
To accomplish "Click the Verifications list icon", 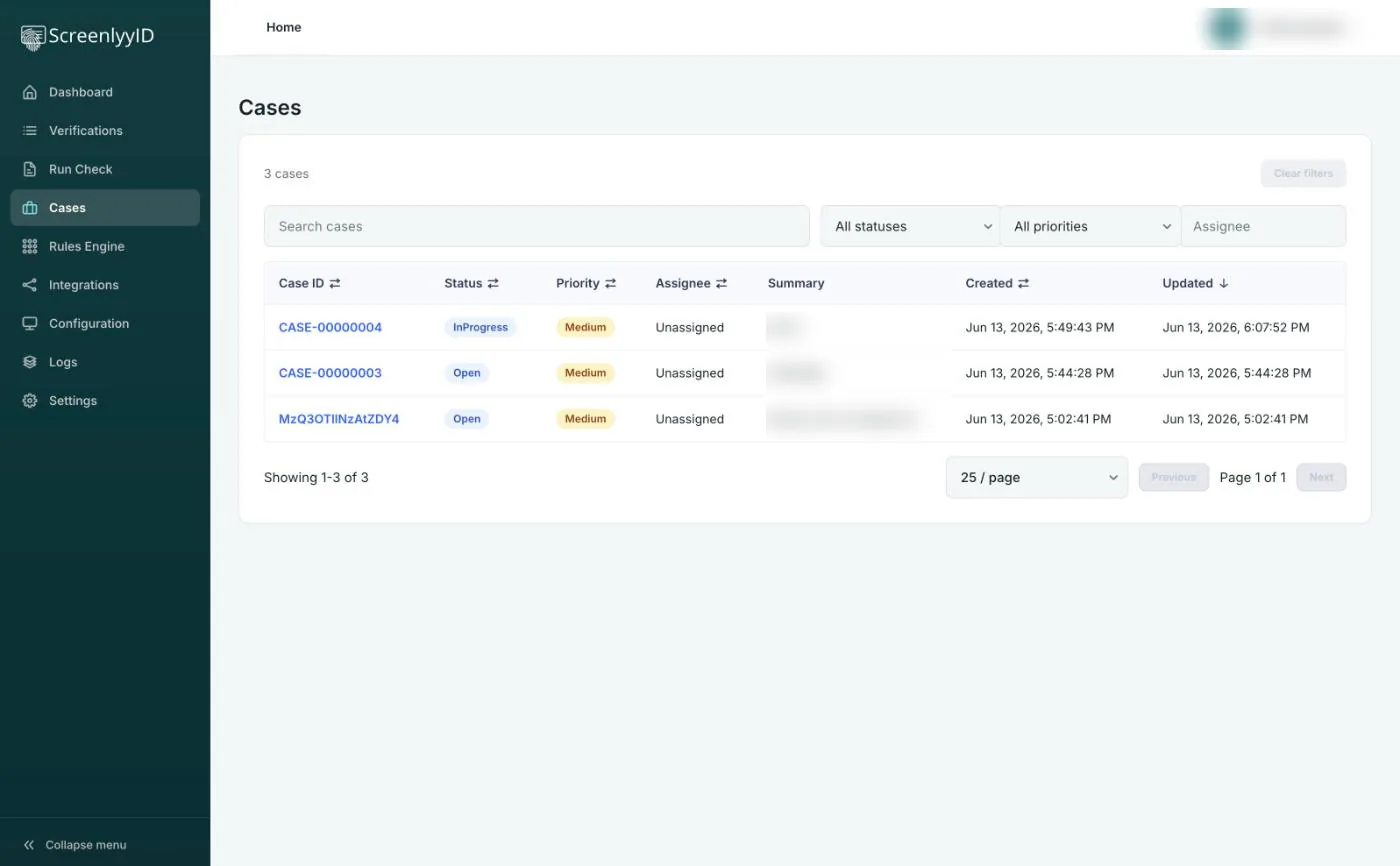I will pyautogui.click(x=30, y=131).
